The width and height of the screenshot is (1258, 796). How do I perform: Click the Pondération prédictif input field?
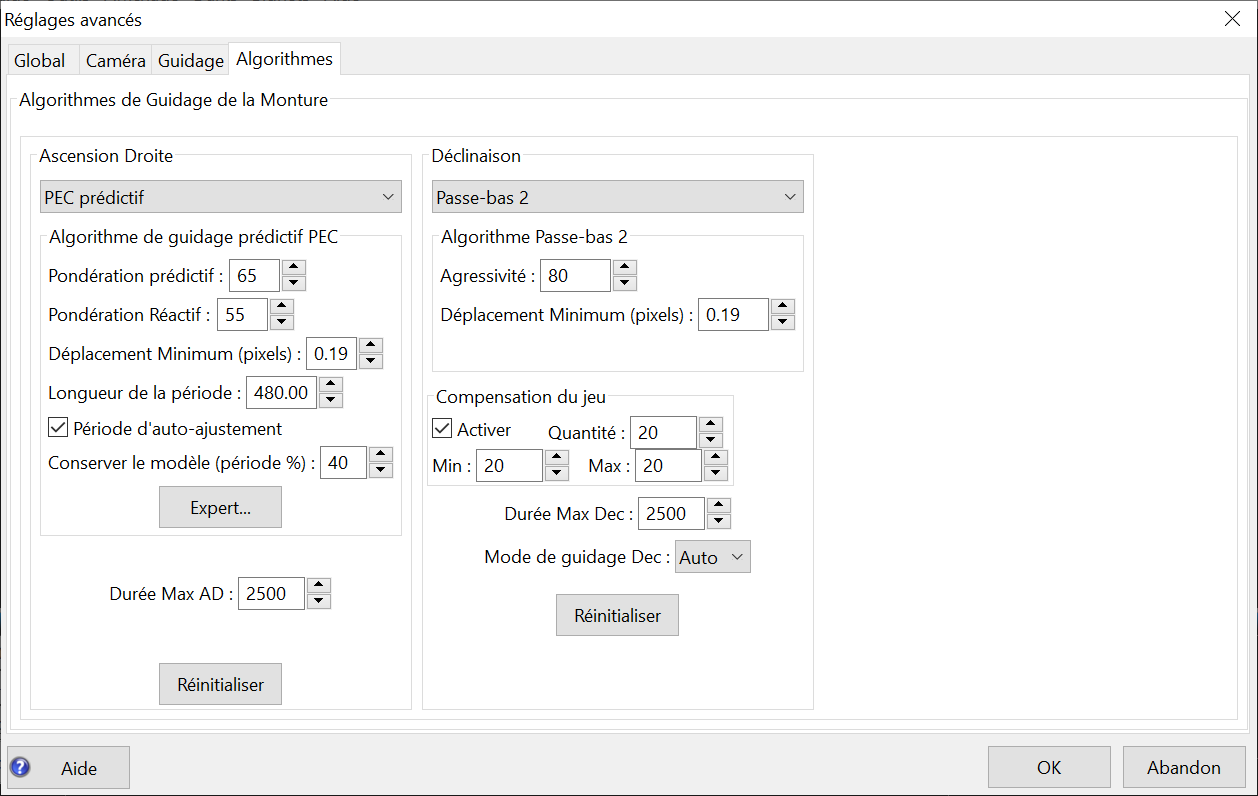coord(254,275)
